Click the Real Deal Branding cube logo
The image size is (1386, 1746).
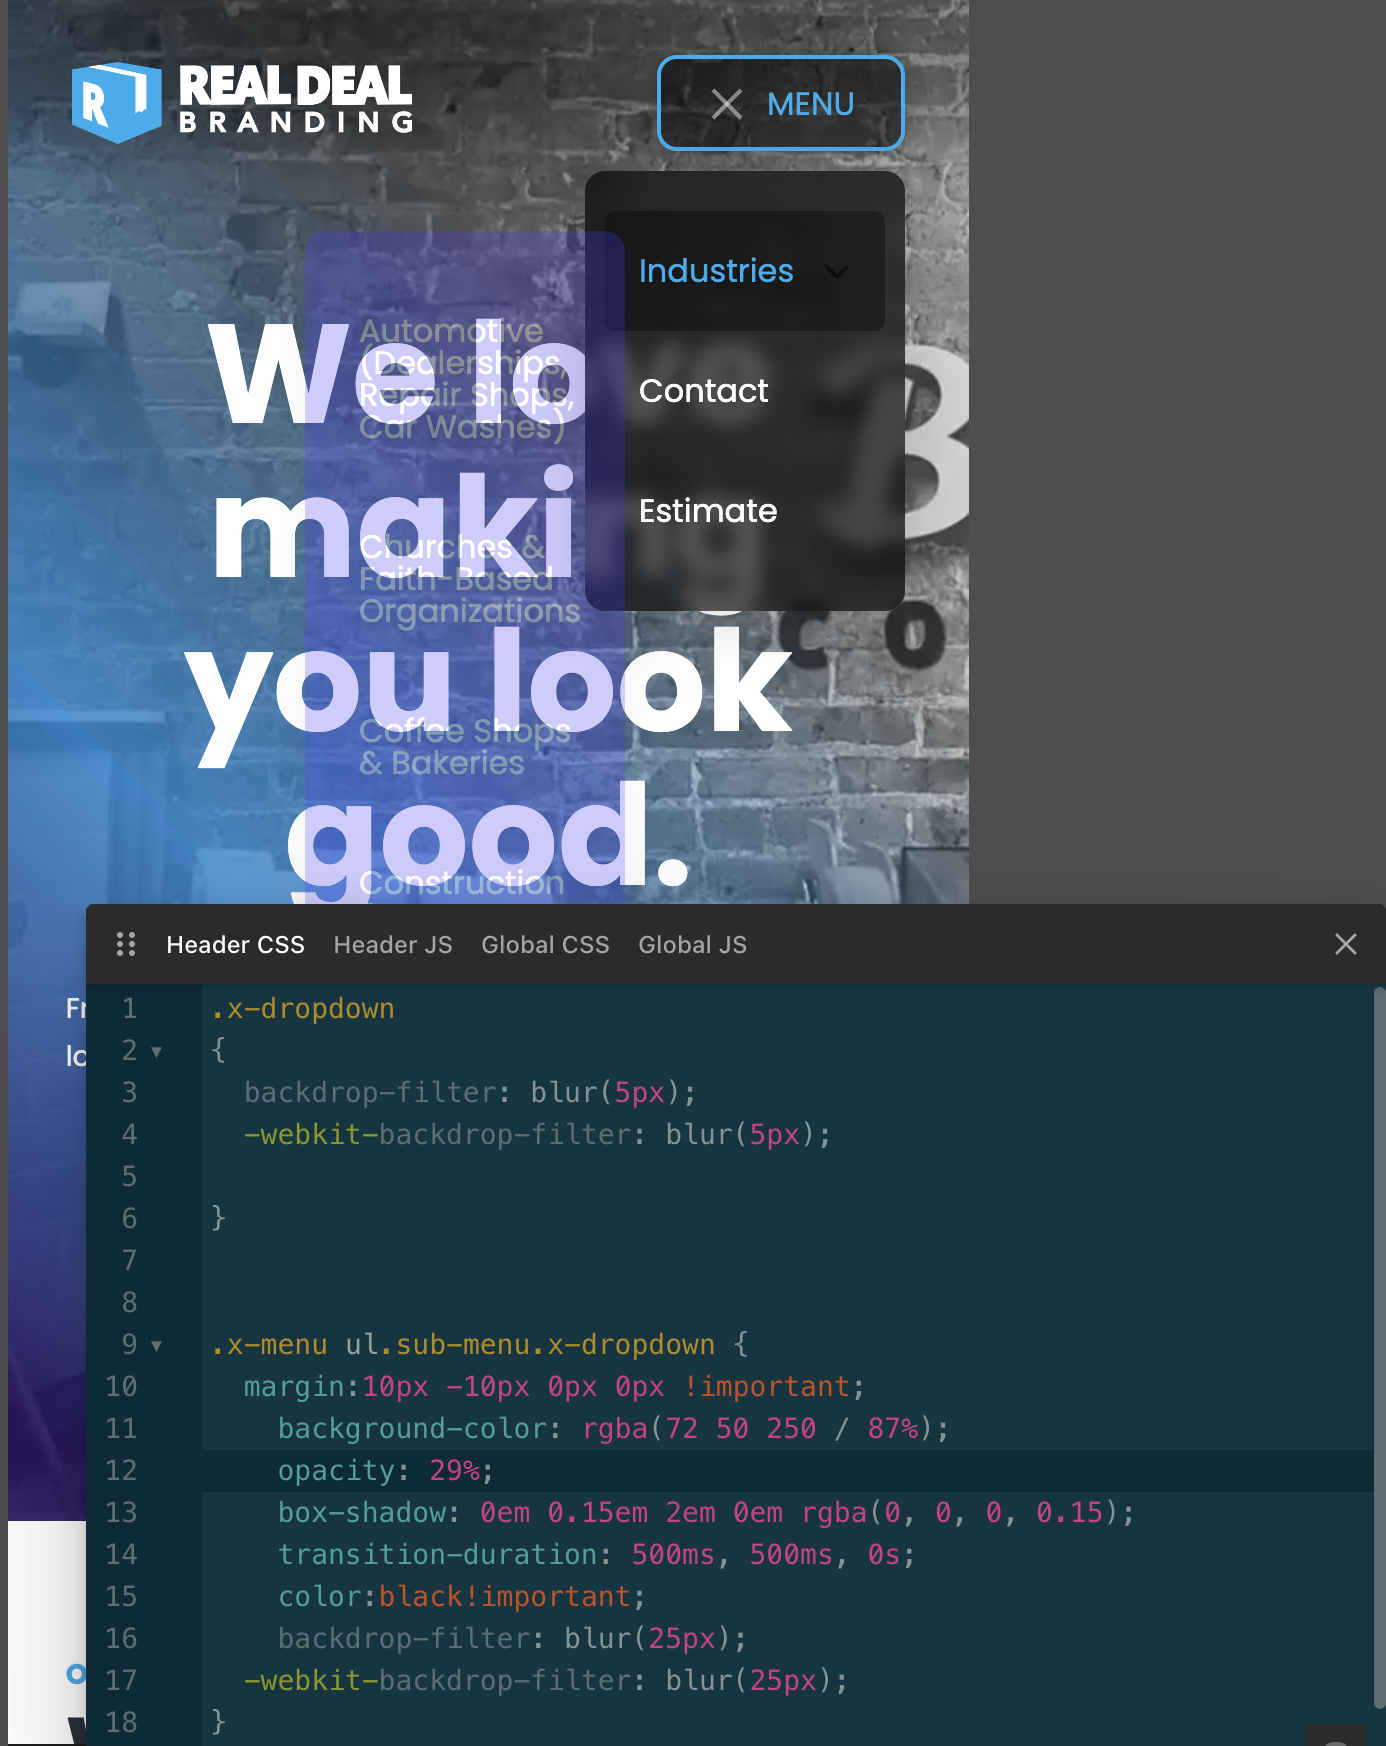(116, 102)
